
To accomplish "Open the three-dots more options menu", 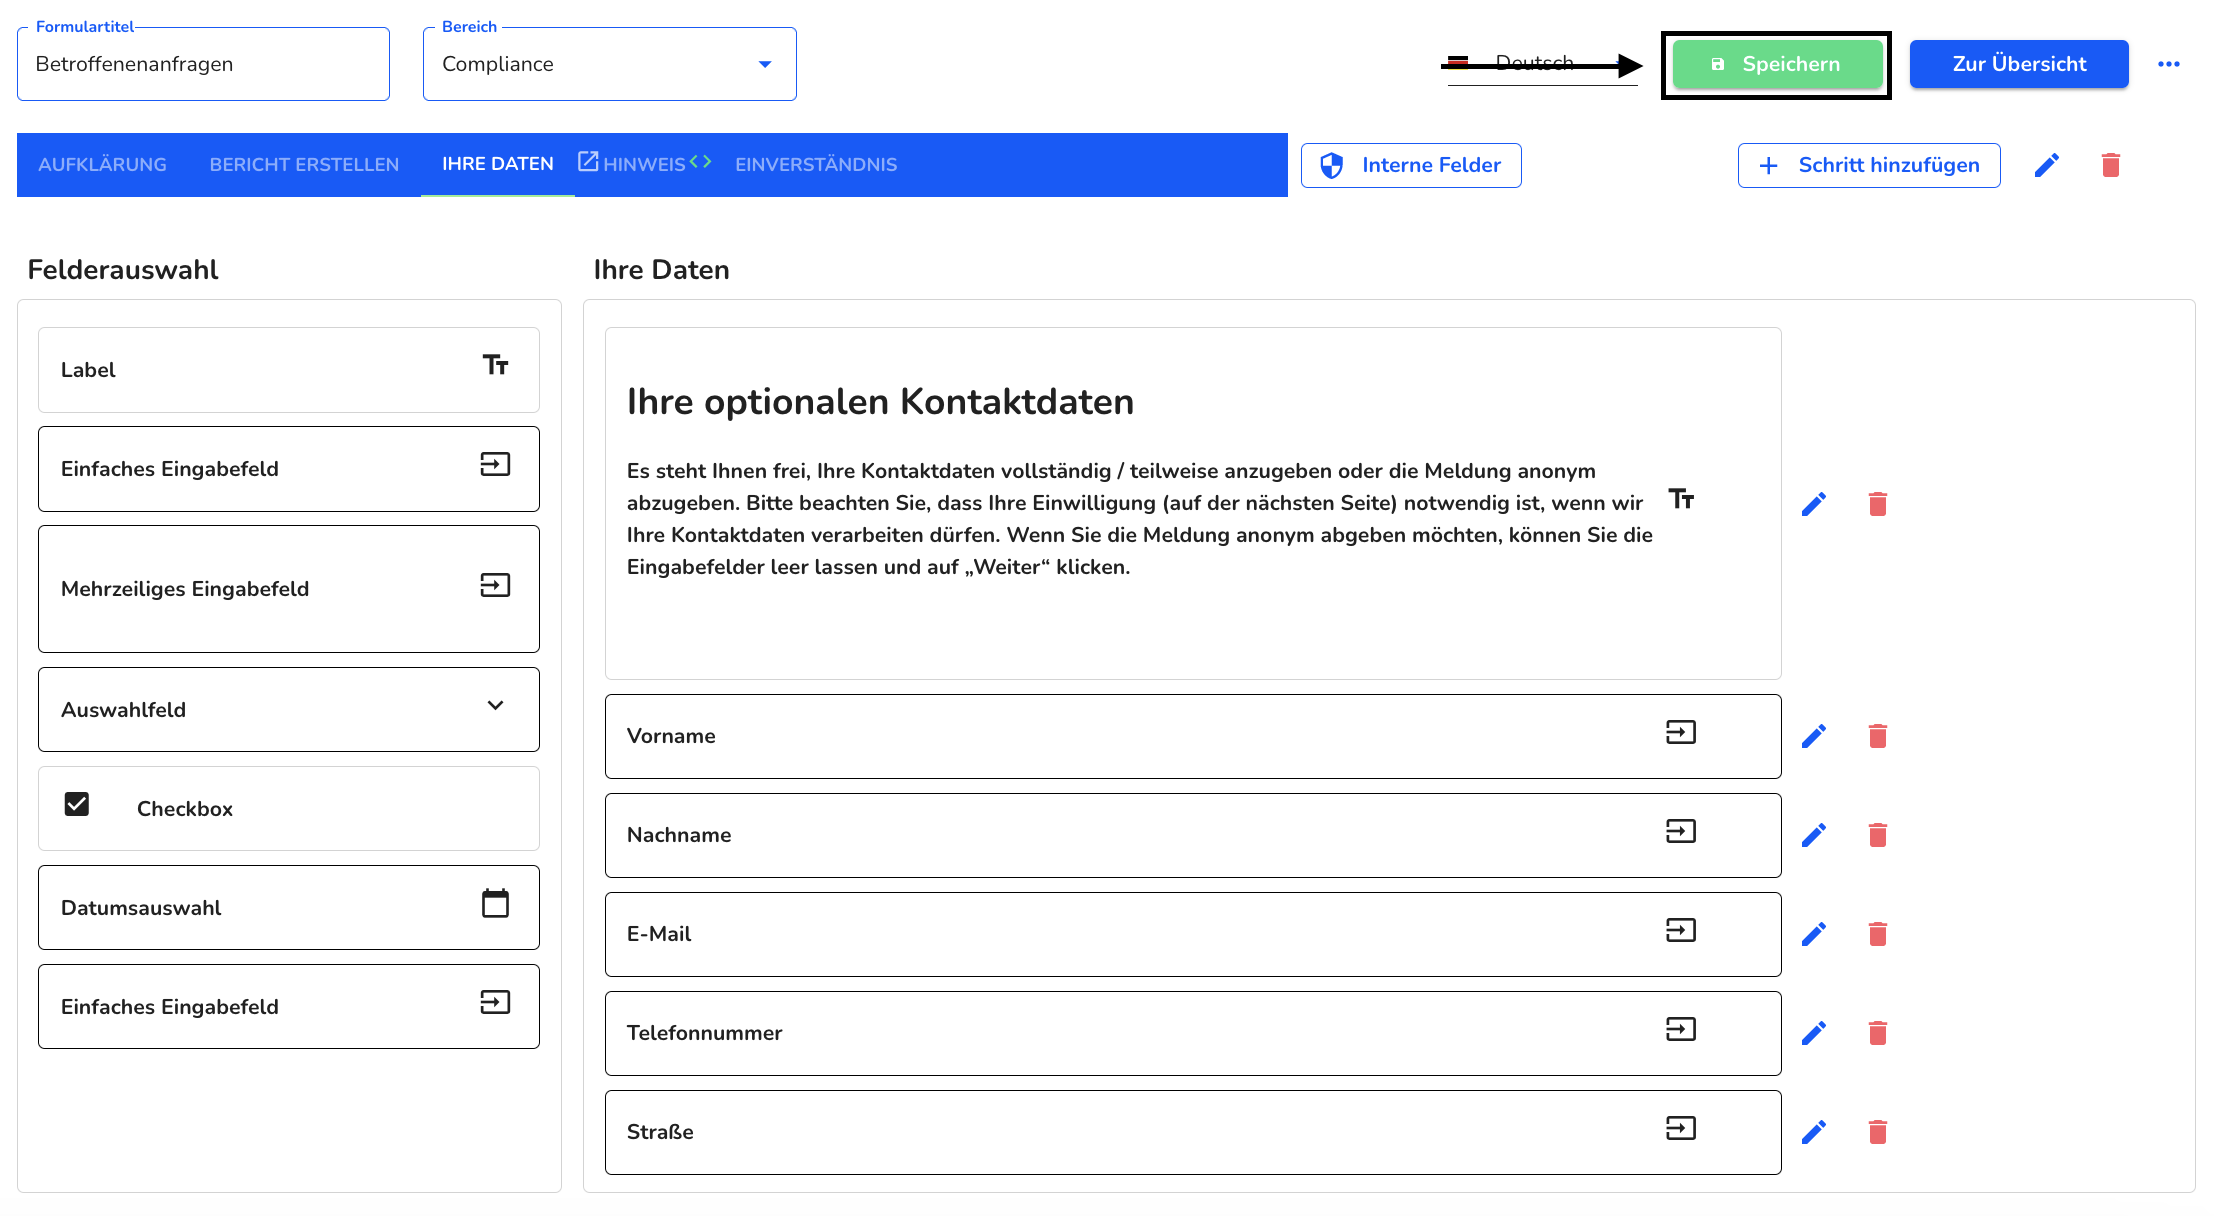I will [x=2169, y=64].
